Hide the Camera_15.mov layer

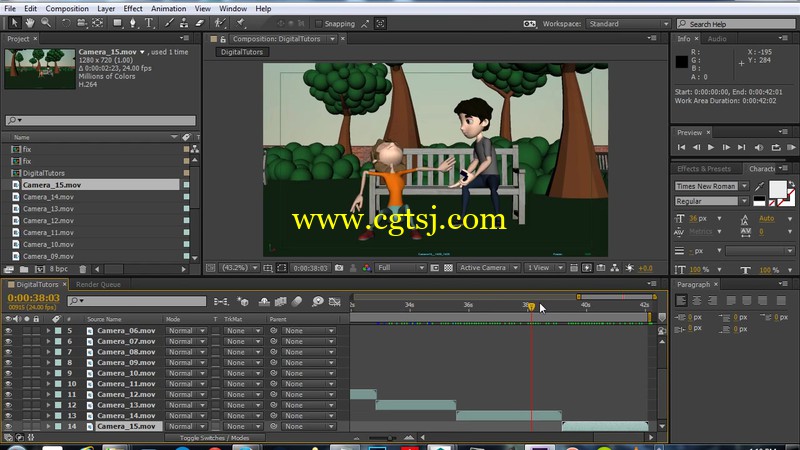coord(8,427)
